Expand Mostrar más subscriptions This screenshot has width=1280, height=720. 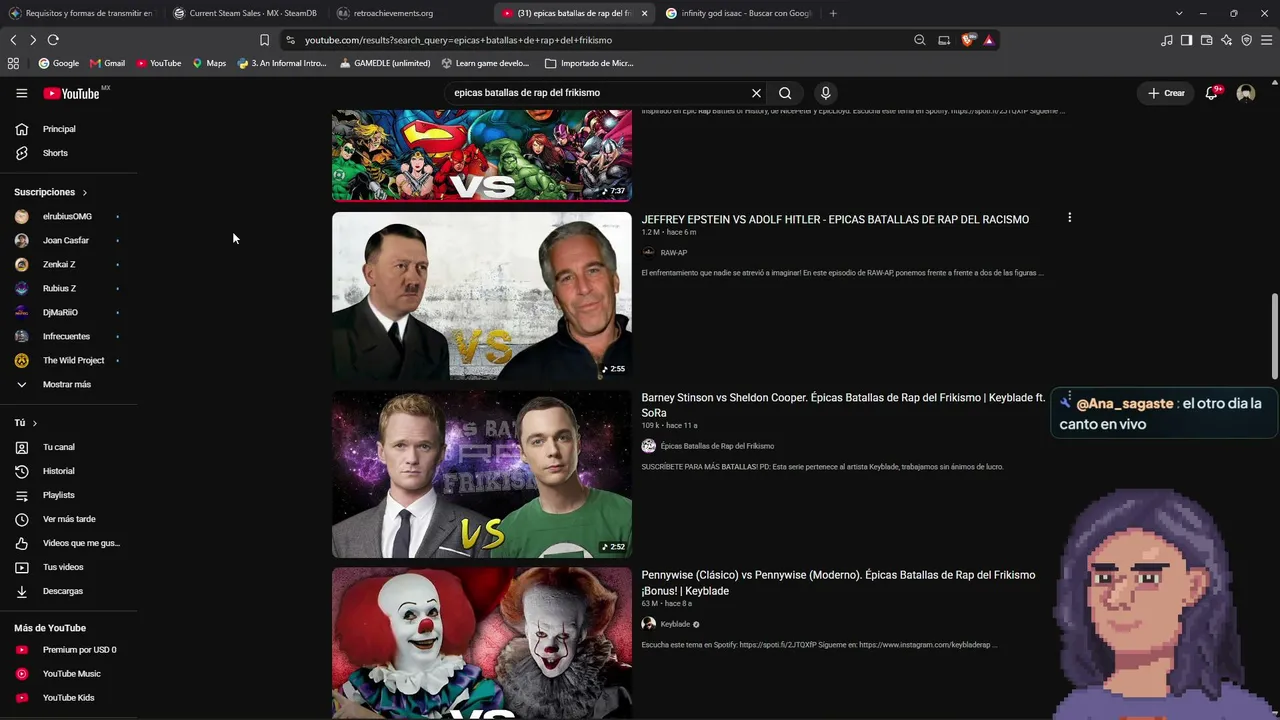tap(69, 384)
